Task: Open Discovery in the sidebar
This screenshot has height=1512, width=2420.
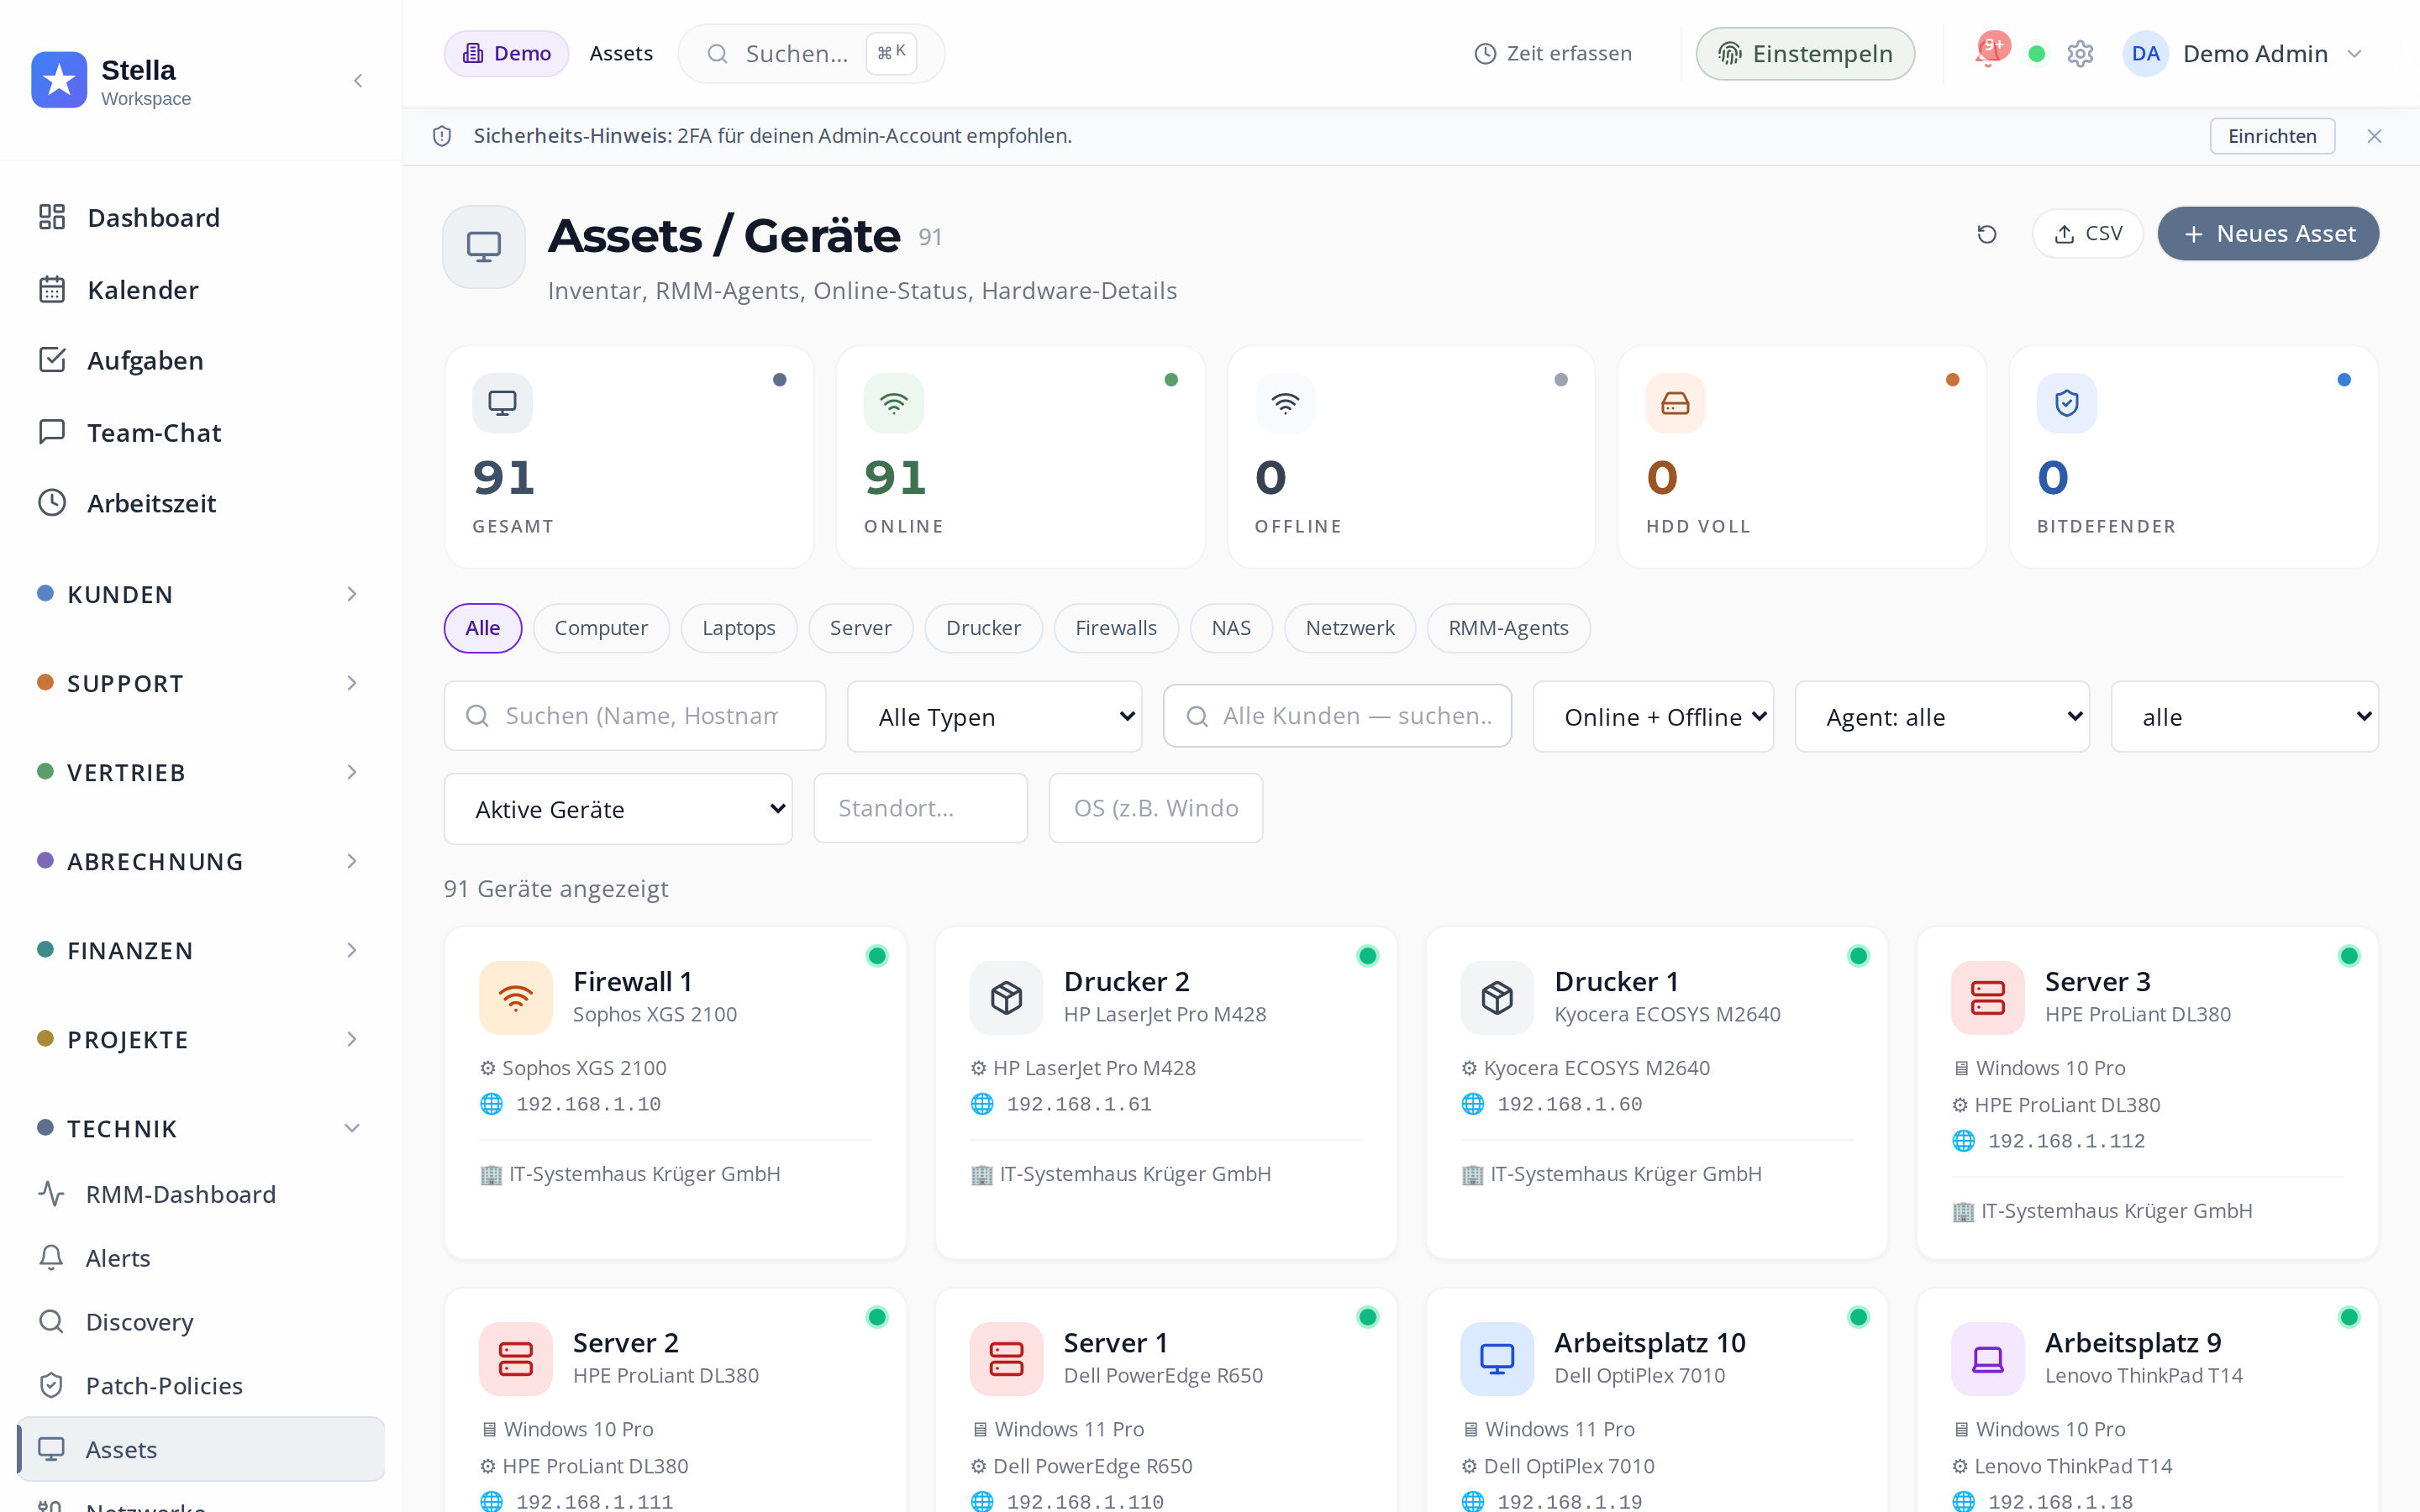Action: click(200, 1322)
